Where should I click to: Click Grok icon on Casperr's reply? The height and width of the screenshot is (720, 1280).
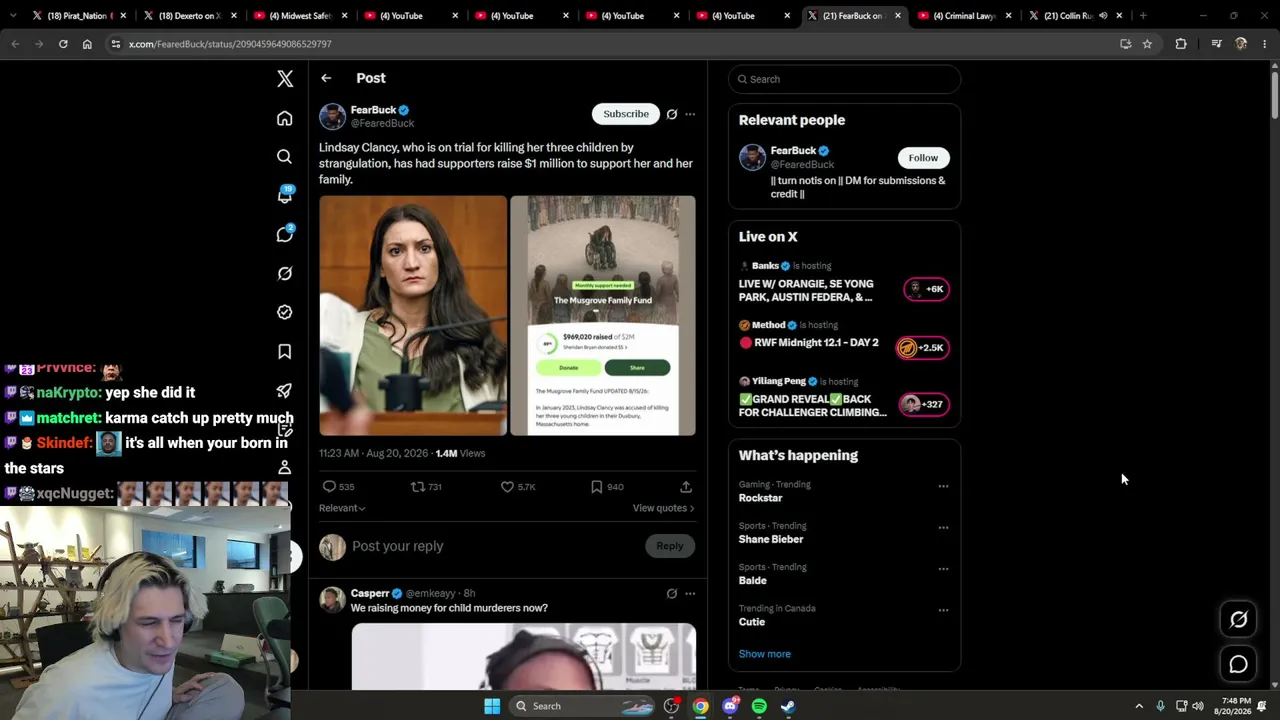(x=672, y=594)
